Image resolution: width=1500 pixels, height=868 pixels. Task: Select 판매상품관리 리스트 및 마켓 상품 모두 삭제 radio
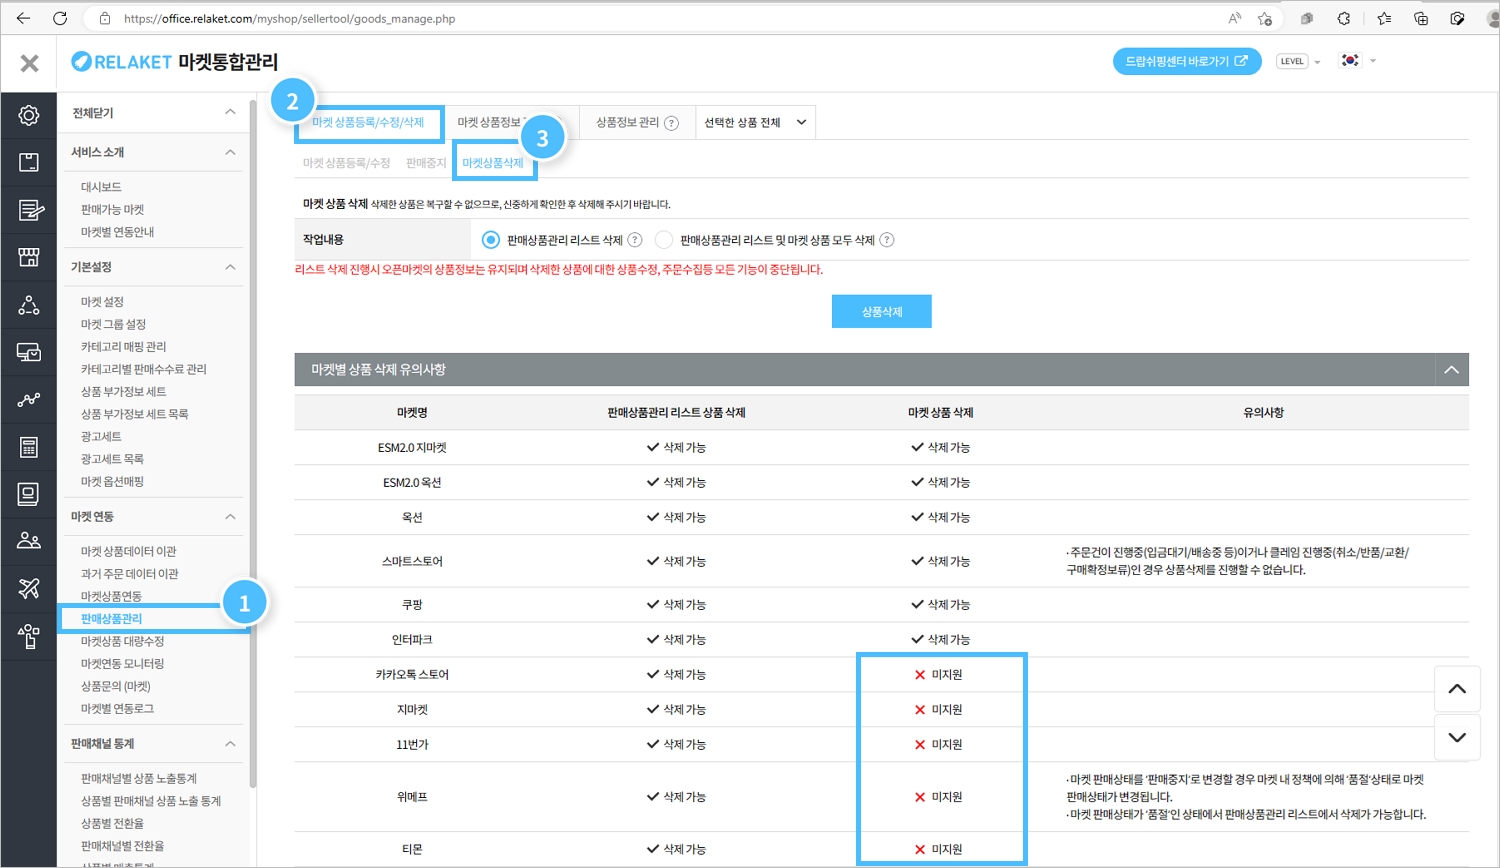[664, 240]
